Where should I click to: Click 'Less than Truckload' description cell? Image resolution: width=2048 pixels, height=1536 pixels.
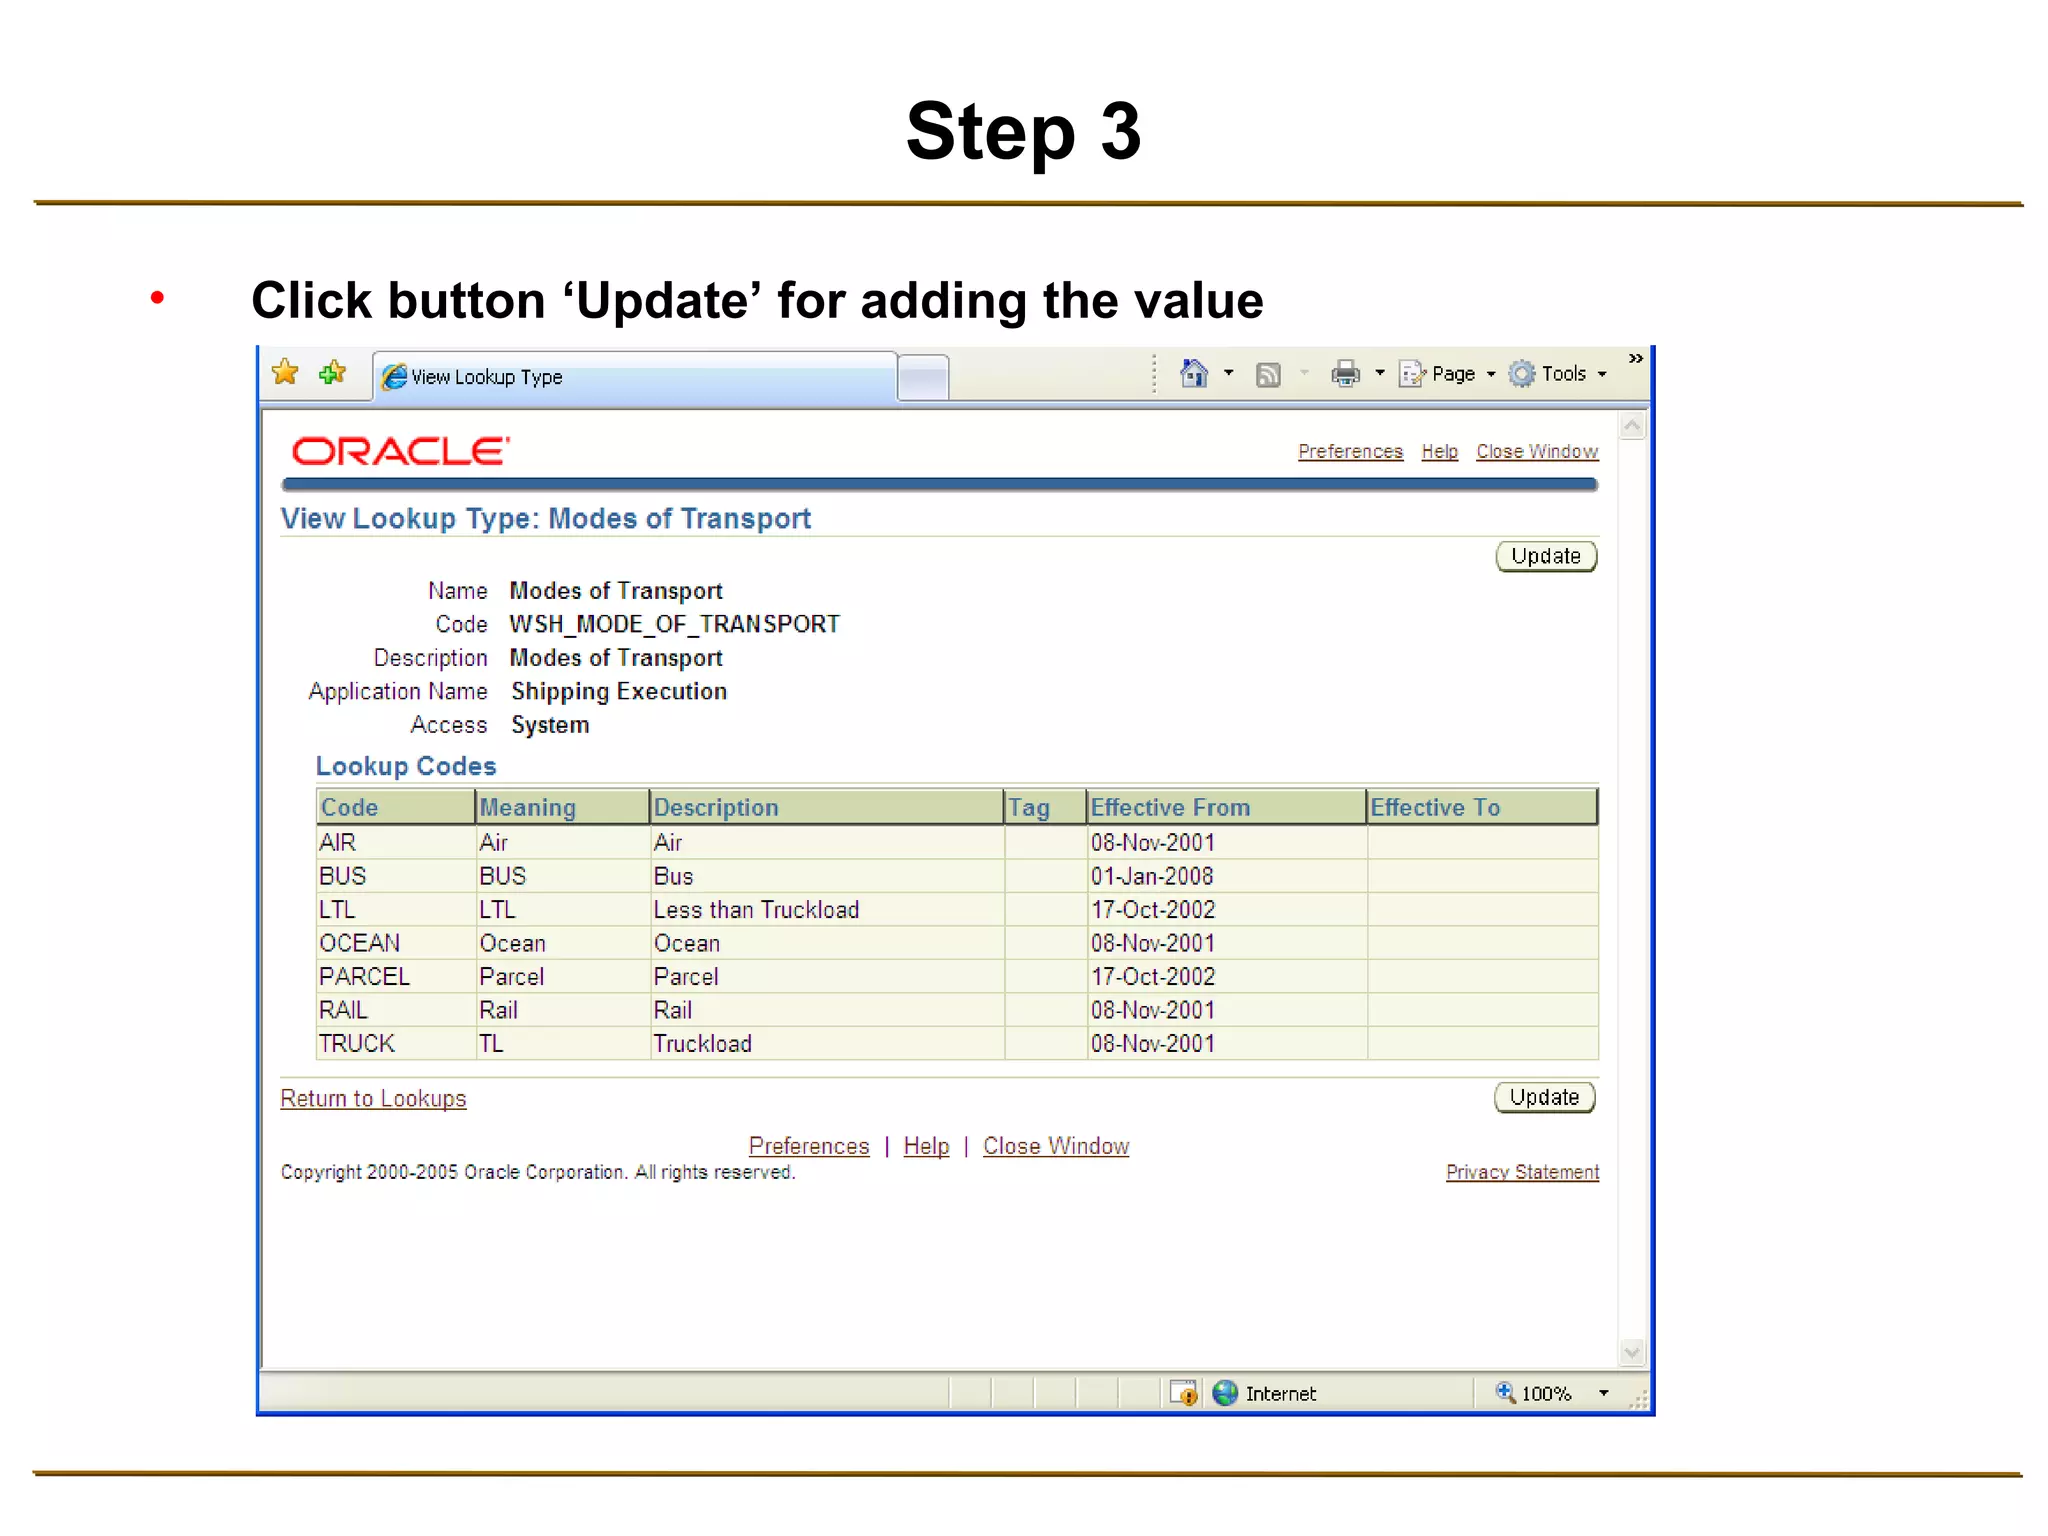tap(827, 910)
